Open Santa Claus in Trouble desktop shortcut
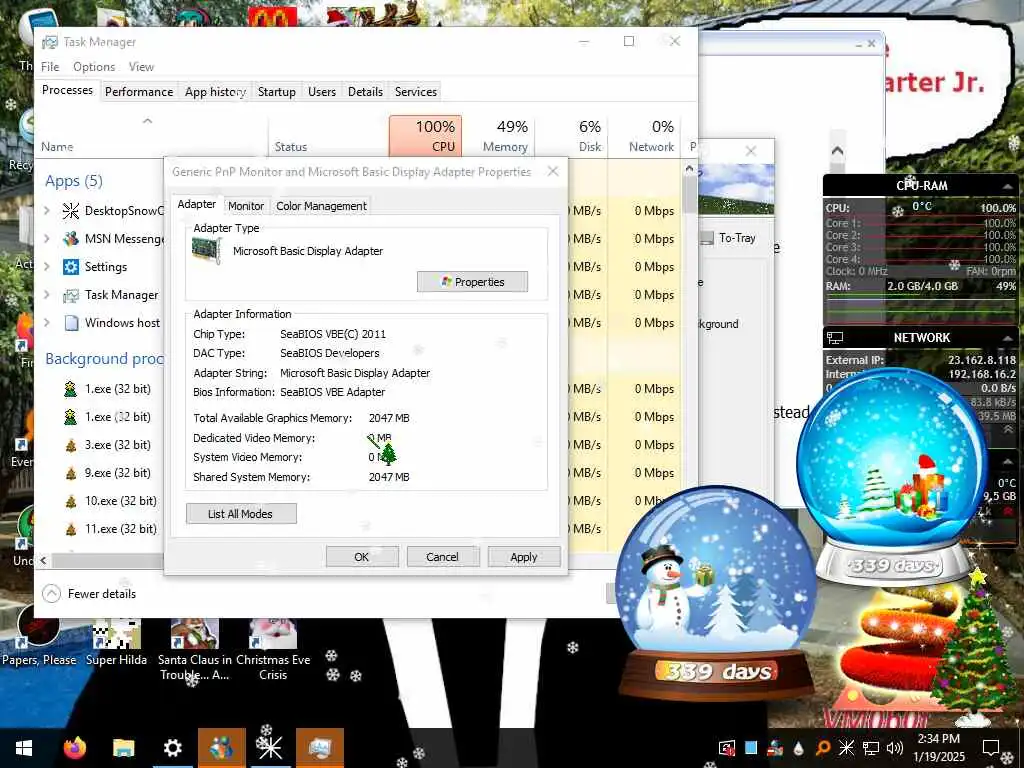The width and height of the screenshot is (1024, 768). (195, 649)
